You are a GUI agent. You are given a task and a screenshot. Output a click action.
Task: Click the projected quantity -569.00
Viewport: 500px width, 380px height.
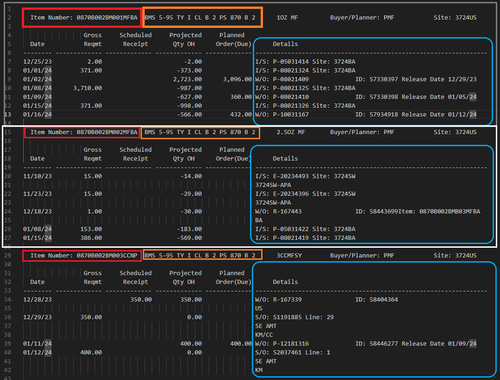(x=189, y=238)
